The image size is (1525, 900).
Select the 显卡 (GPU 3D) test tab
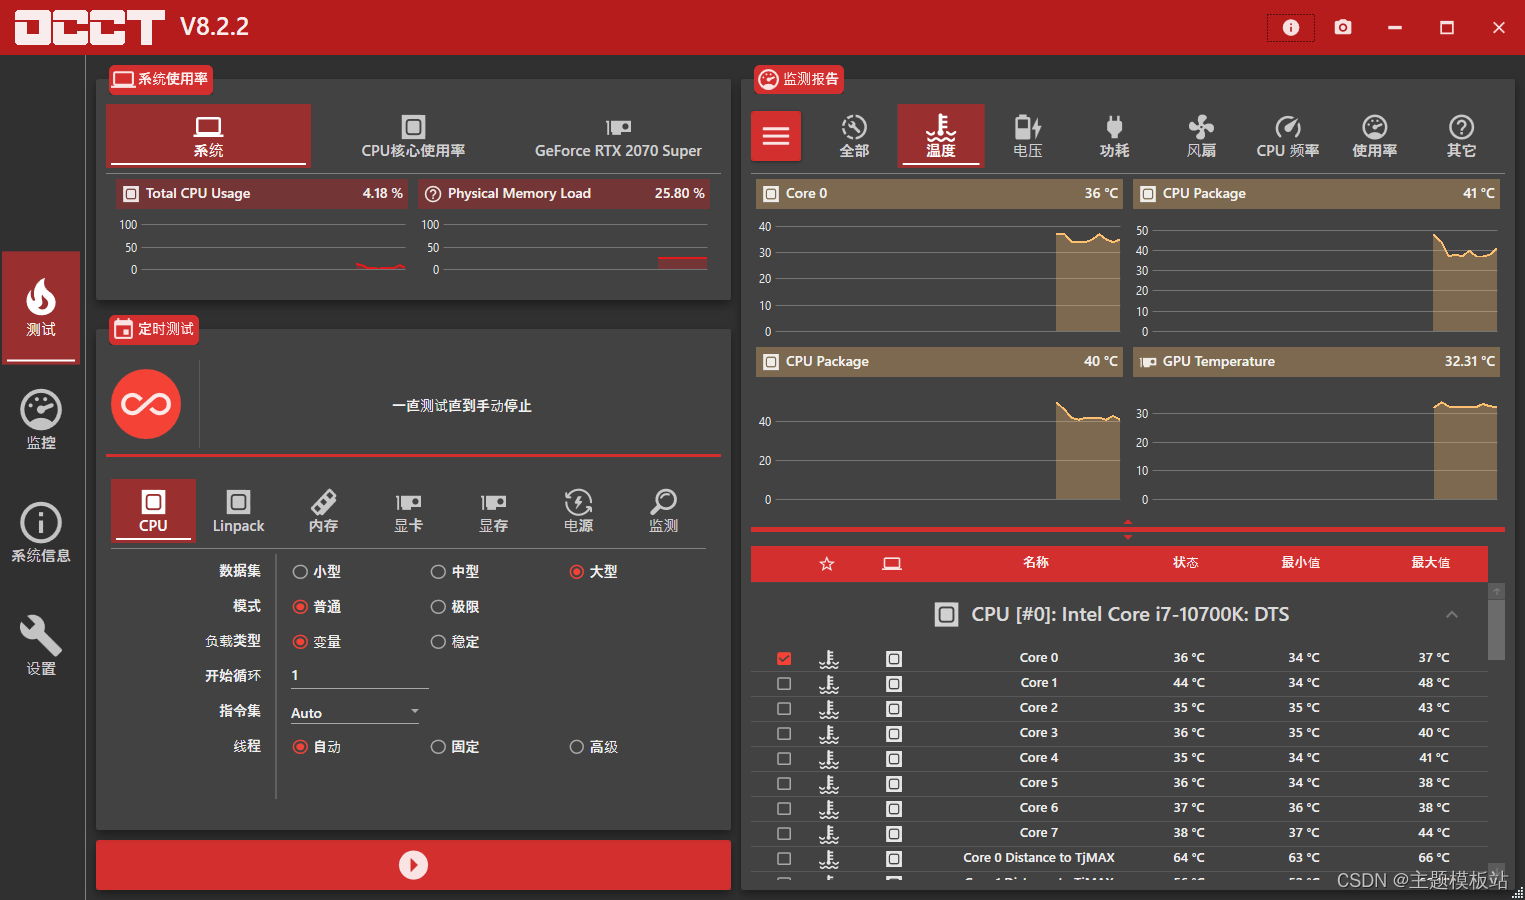tap(408, 511)
